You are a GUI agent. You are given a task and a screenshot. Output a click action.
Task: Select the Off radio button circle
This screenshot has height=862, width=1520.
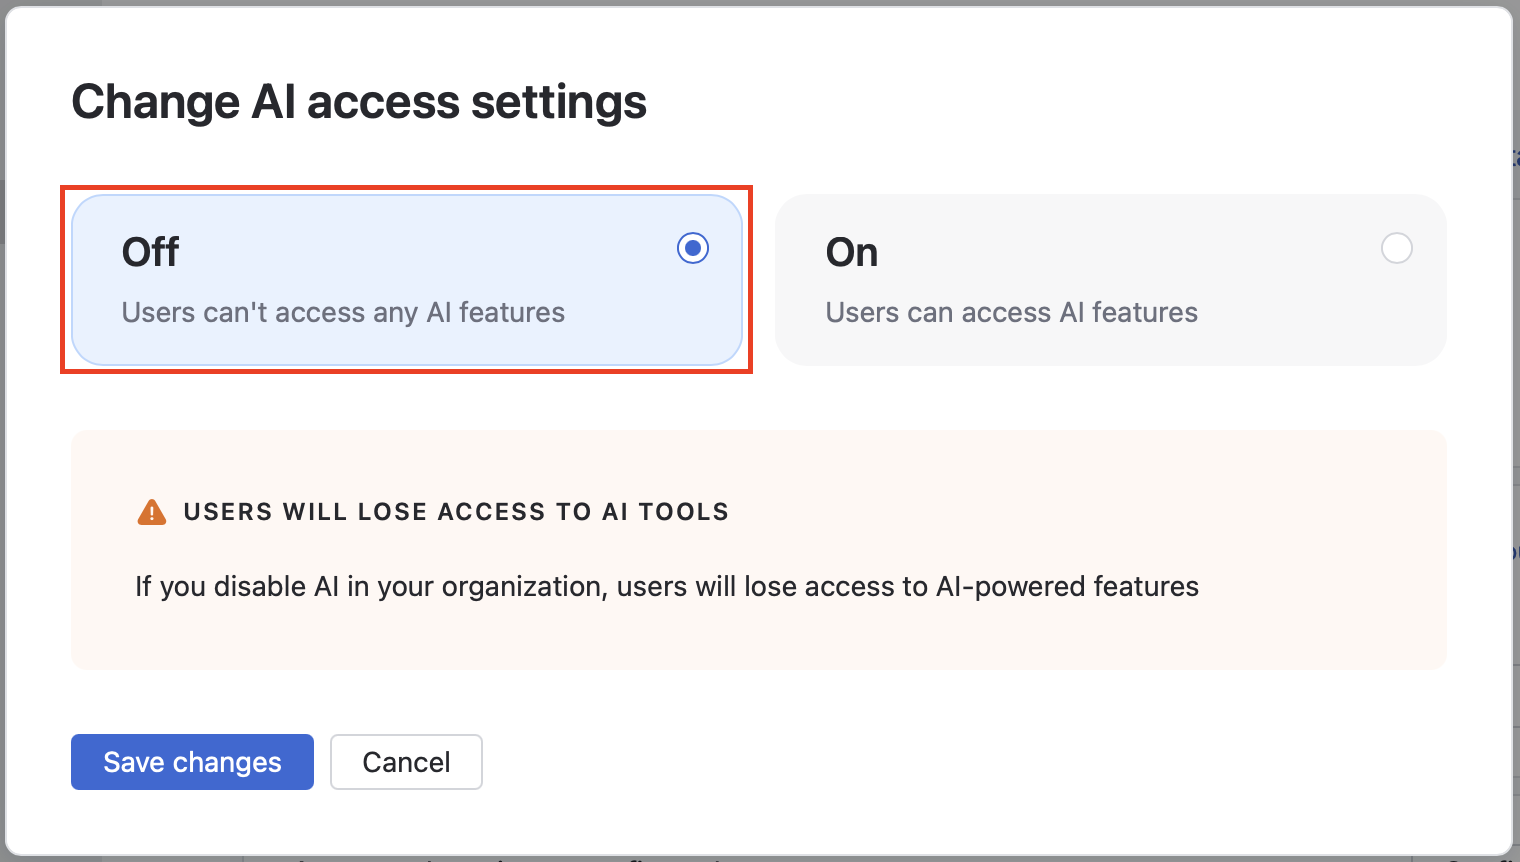coord(693,248)
